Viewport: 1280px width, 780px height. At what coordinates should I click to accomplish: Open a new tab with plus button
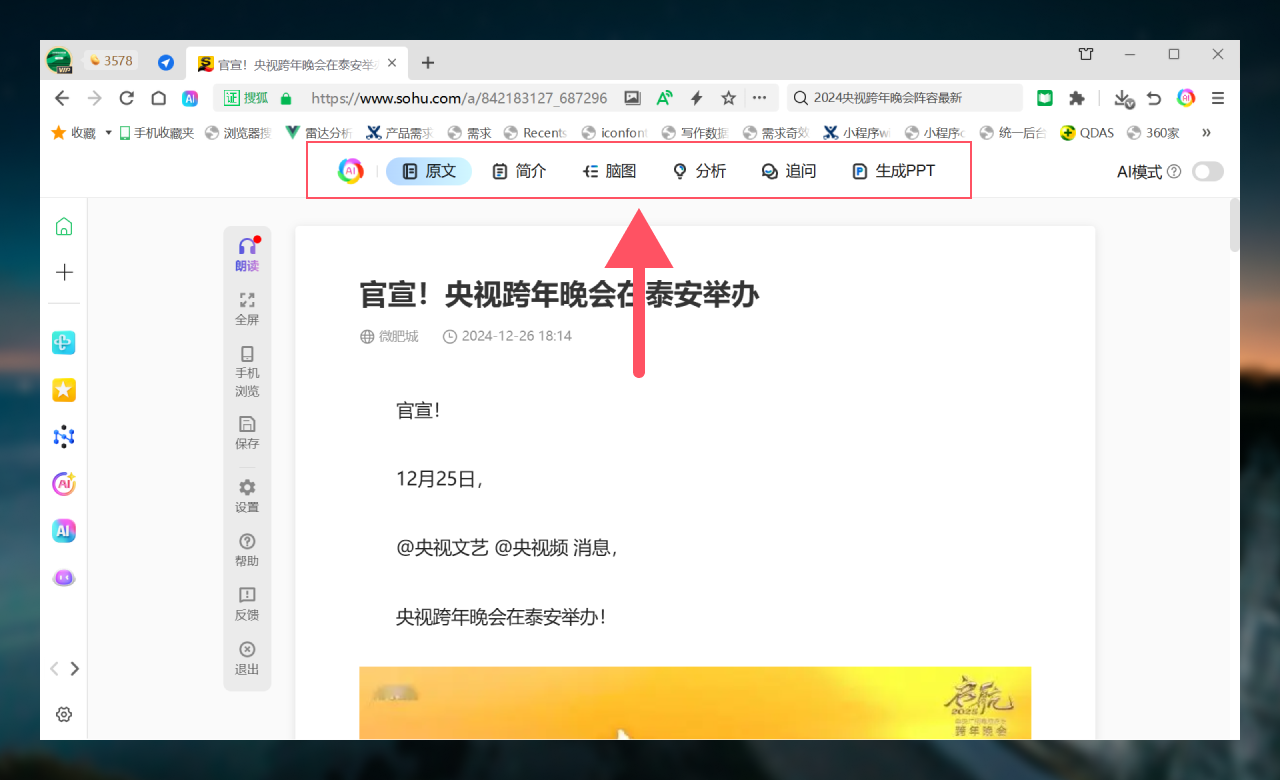tap(428, 63)
